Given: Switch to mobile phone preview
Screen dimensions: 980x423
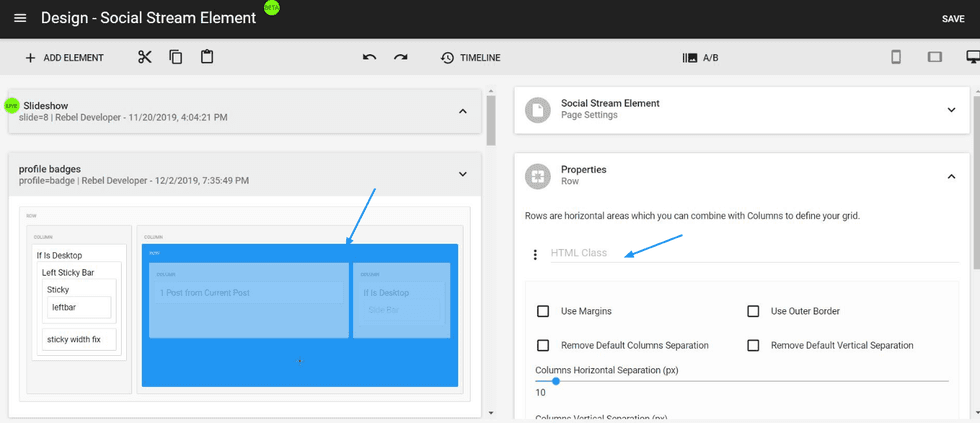Looking at the screenshot, I should pos(896,57).
